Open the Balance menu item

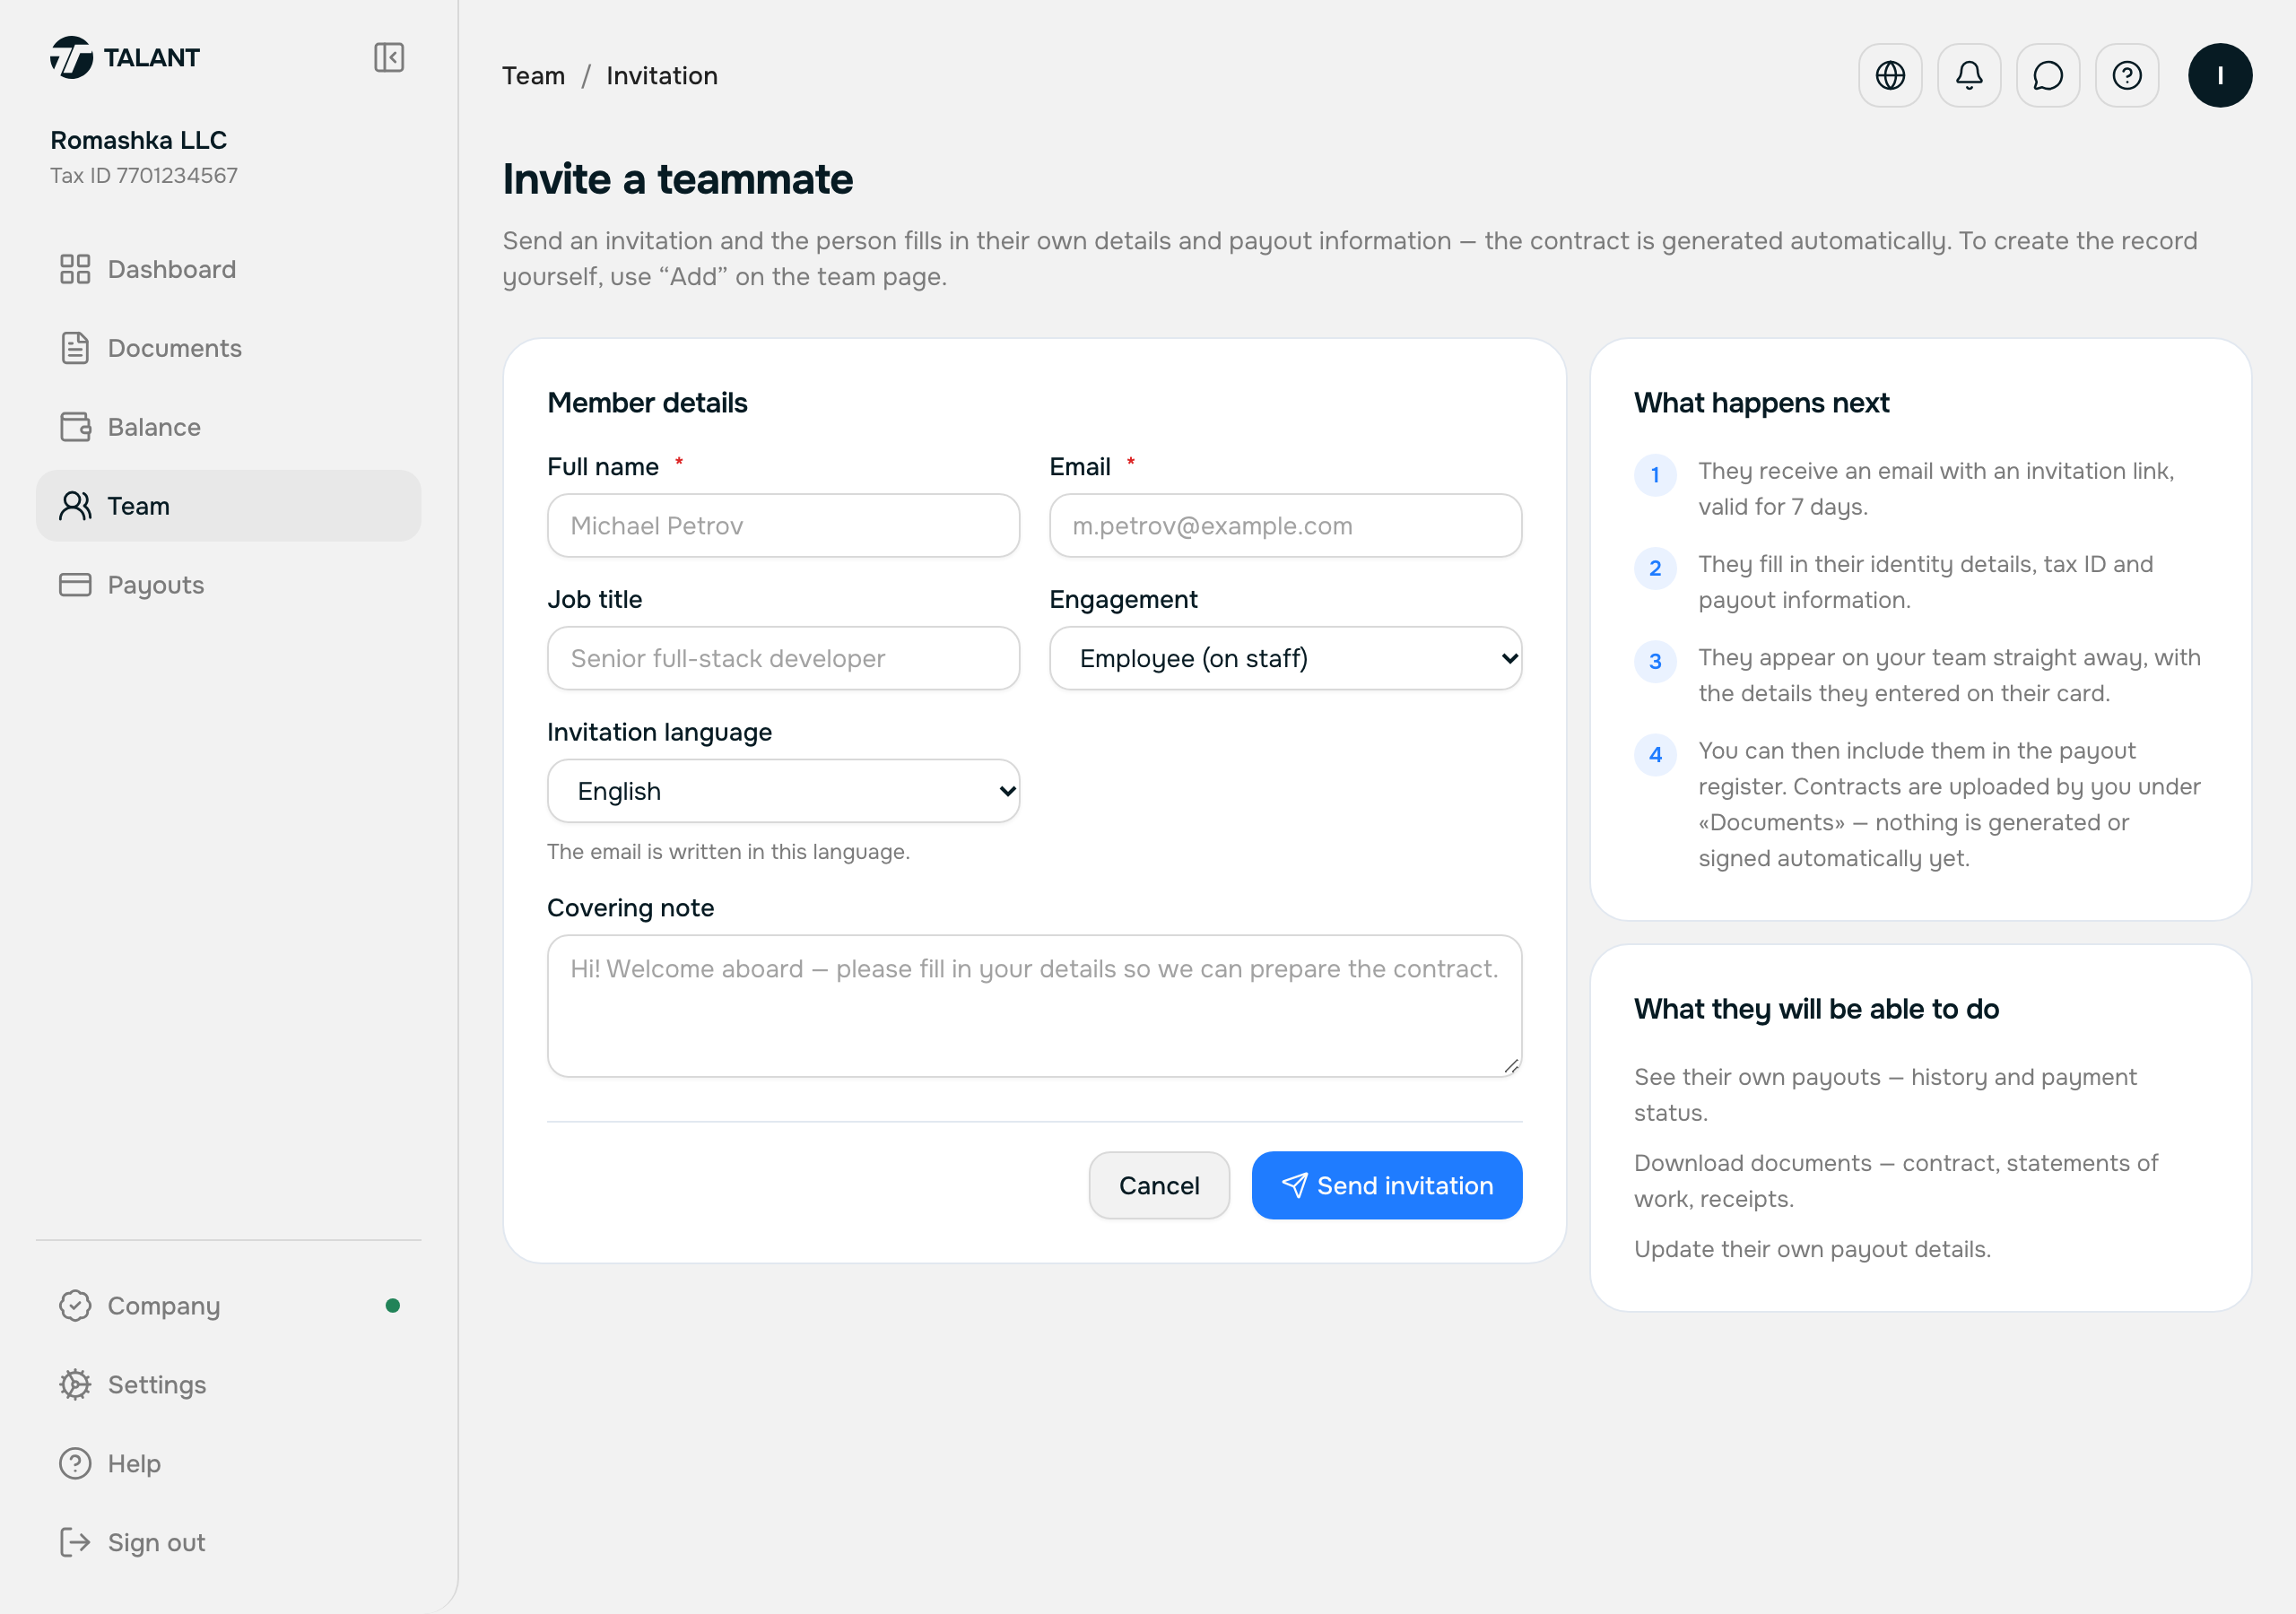(x=229, y=427)
